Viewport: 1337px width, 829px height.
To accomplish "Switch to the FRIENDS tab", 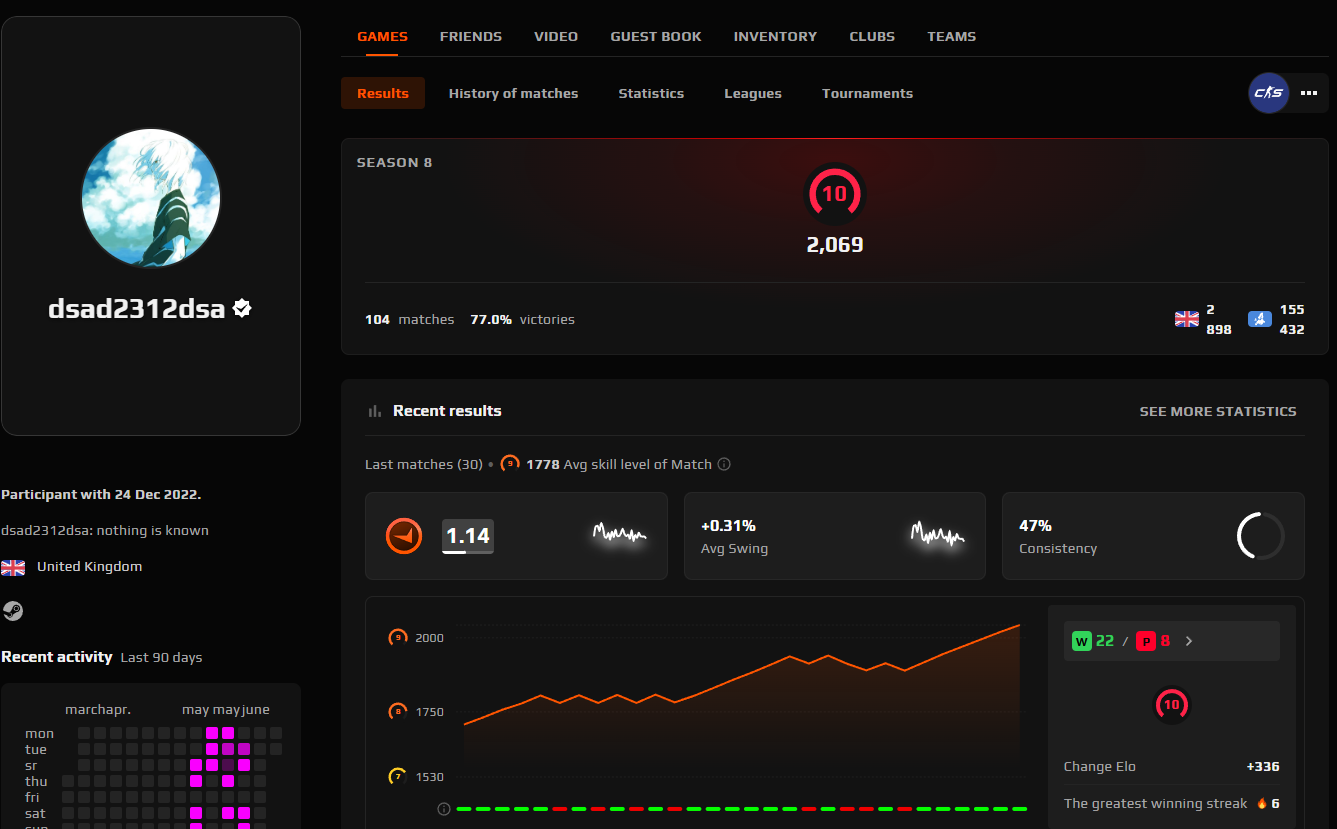I will [471, 36].
